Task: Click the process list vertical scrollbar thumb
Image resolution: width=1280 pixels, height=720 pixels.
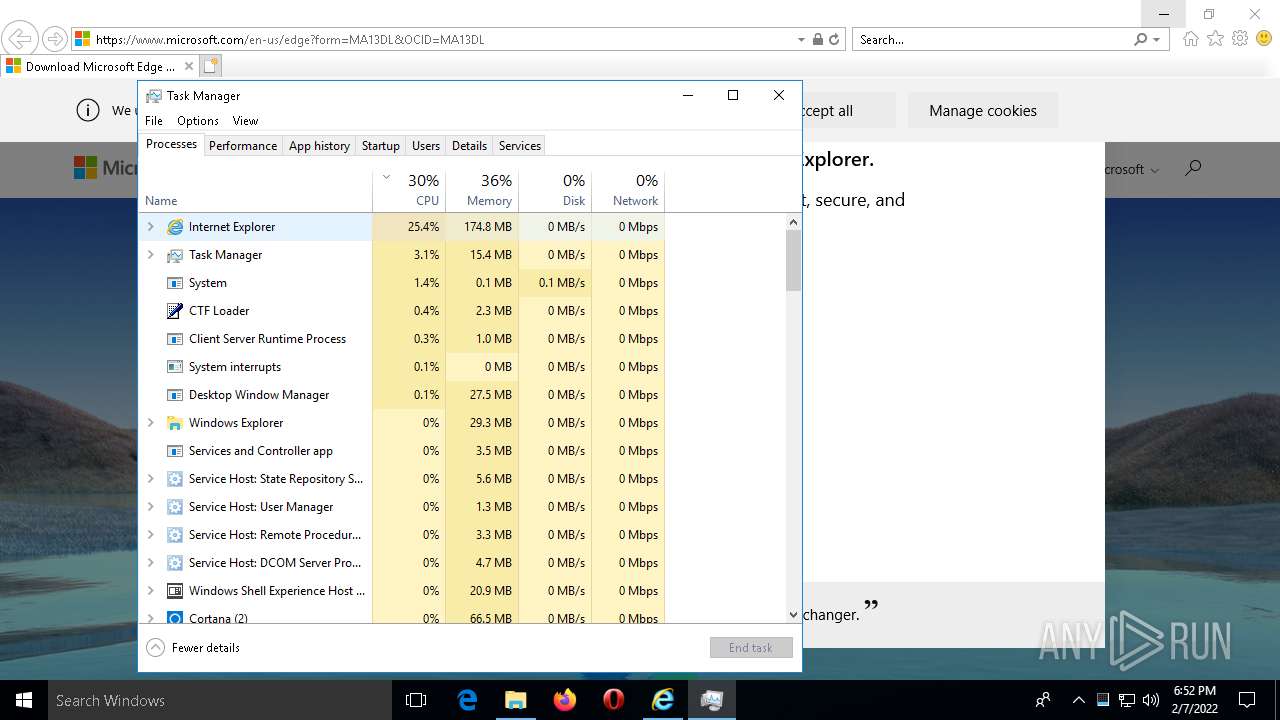Action: click(x=794, y=260)
